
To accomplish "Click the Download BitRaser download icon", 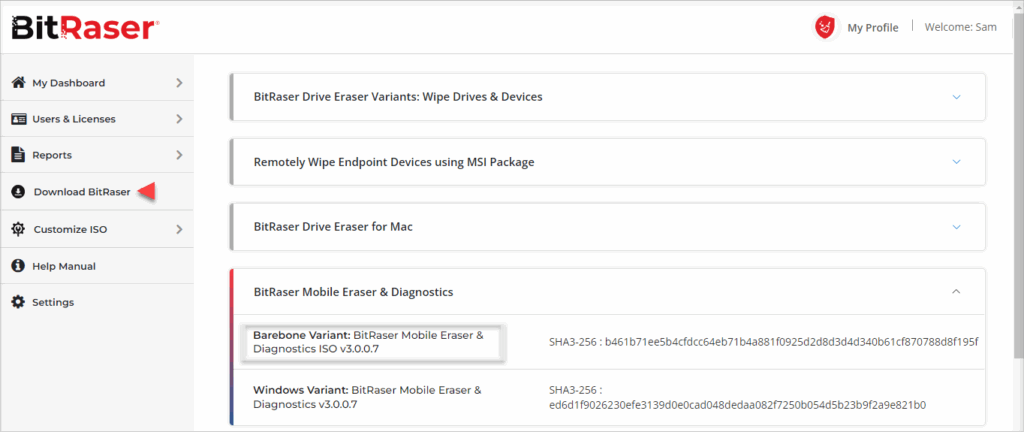I will [x=19, y=192].
